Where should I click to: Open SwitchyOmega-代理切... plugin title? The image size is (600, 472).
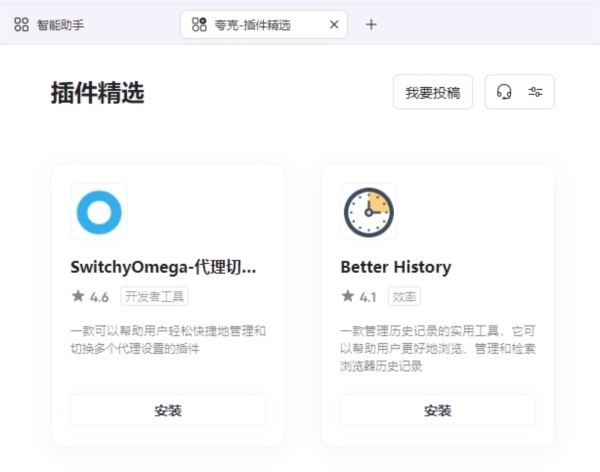(163, 267)
